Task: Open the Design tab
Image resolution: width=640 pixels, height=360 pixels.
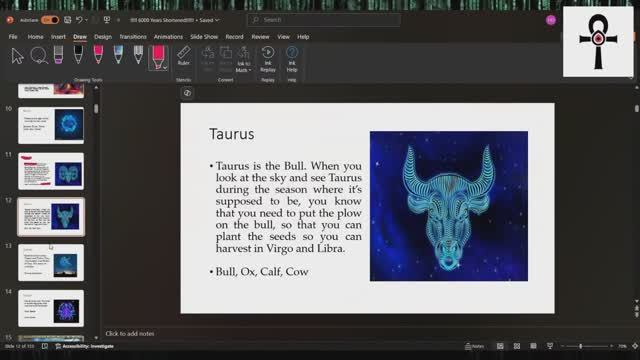Action: (103, 37)
